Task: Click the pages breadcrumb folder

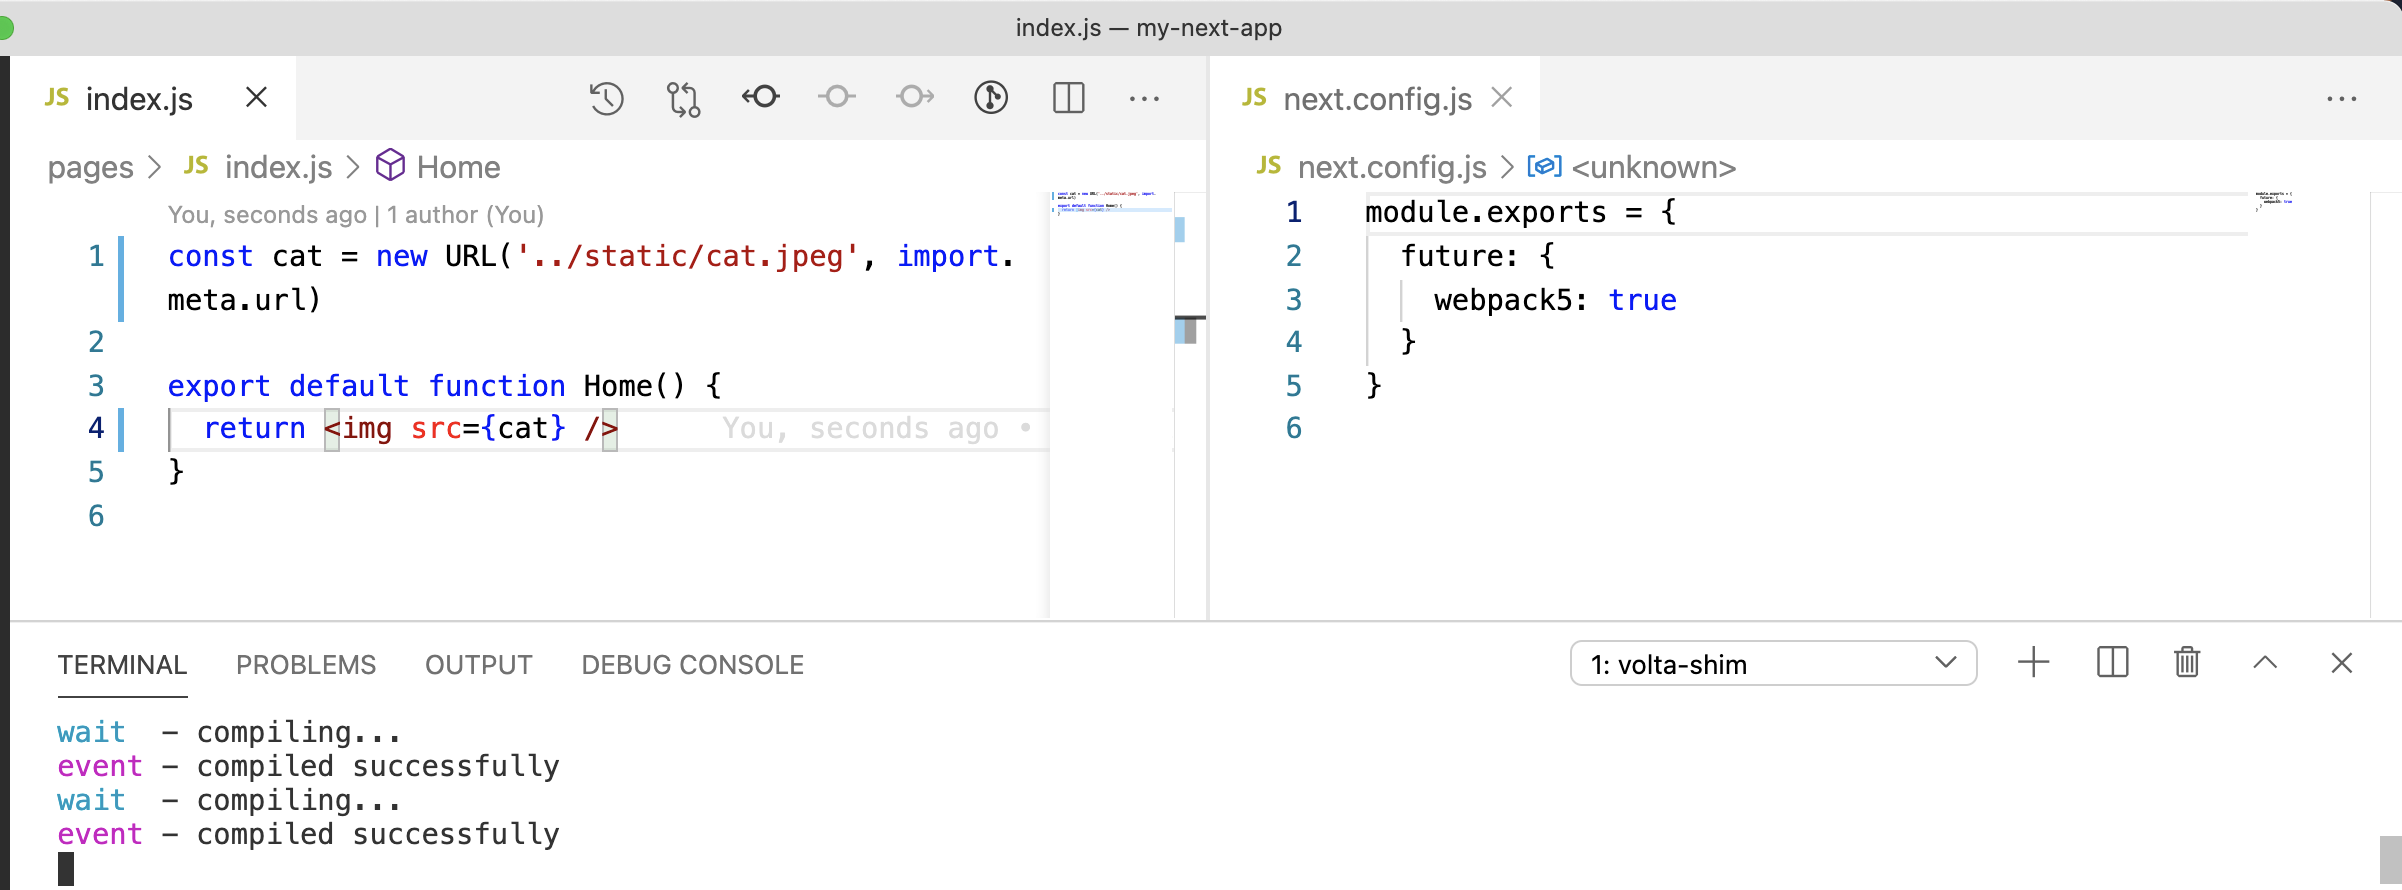Action: tap(90, 167)
